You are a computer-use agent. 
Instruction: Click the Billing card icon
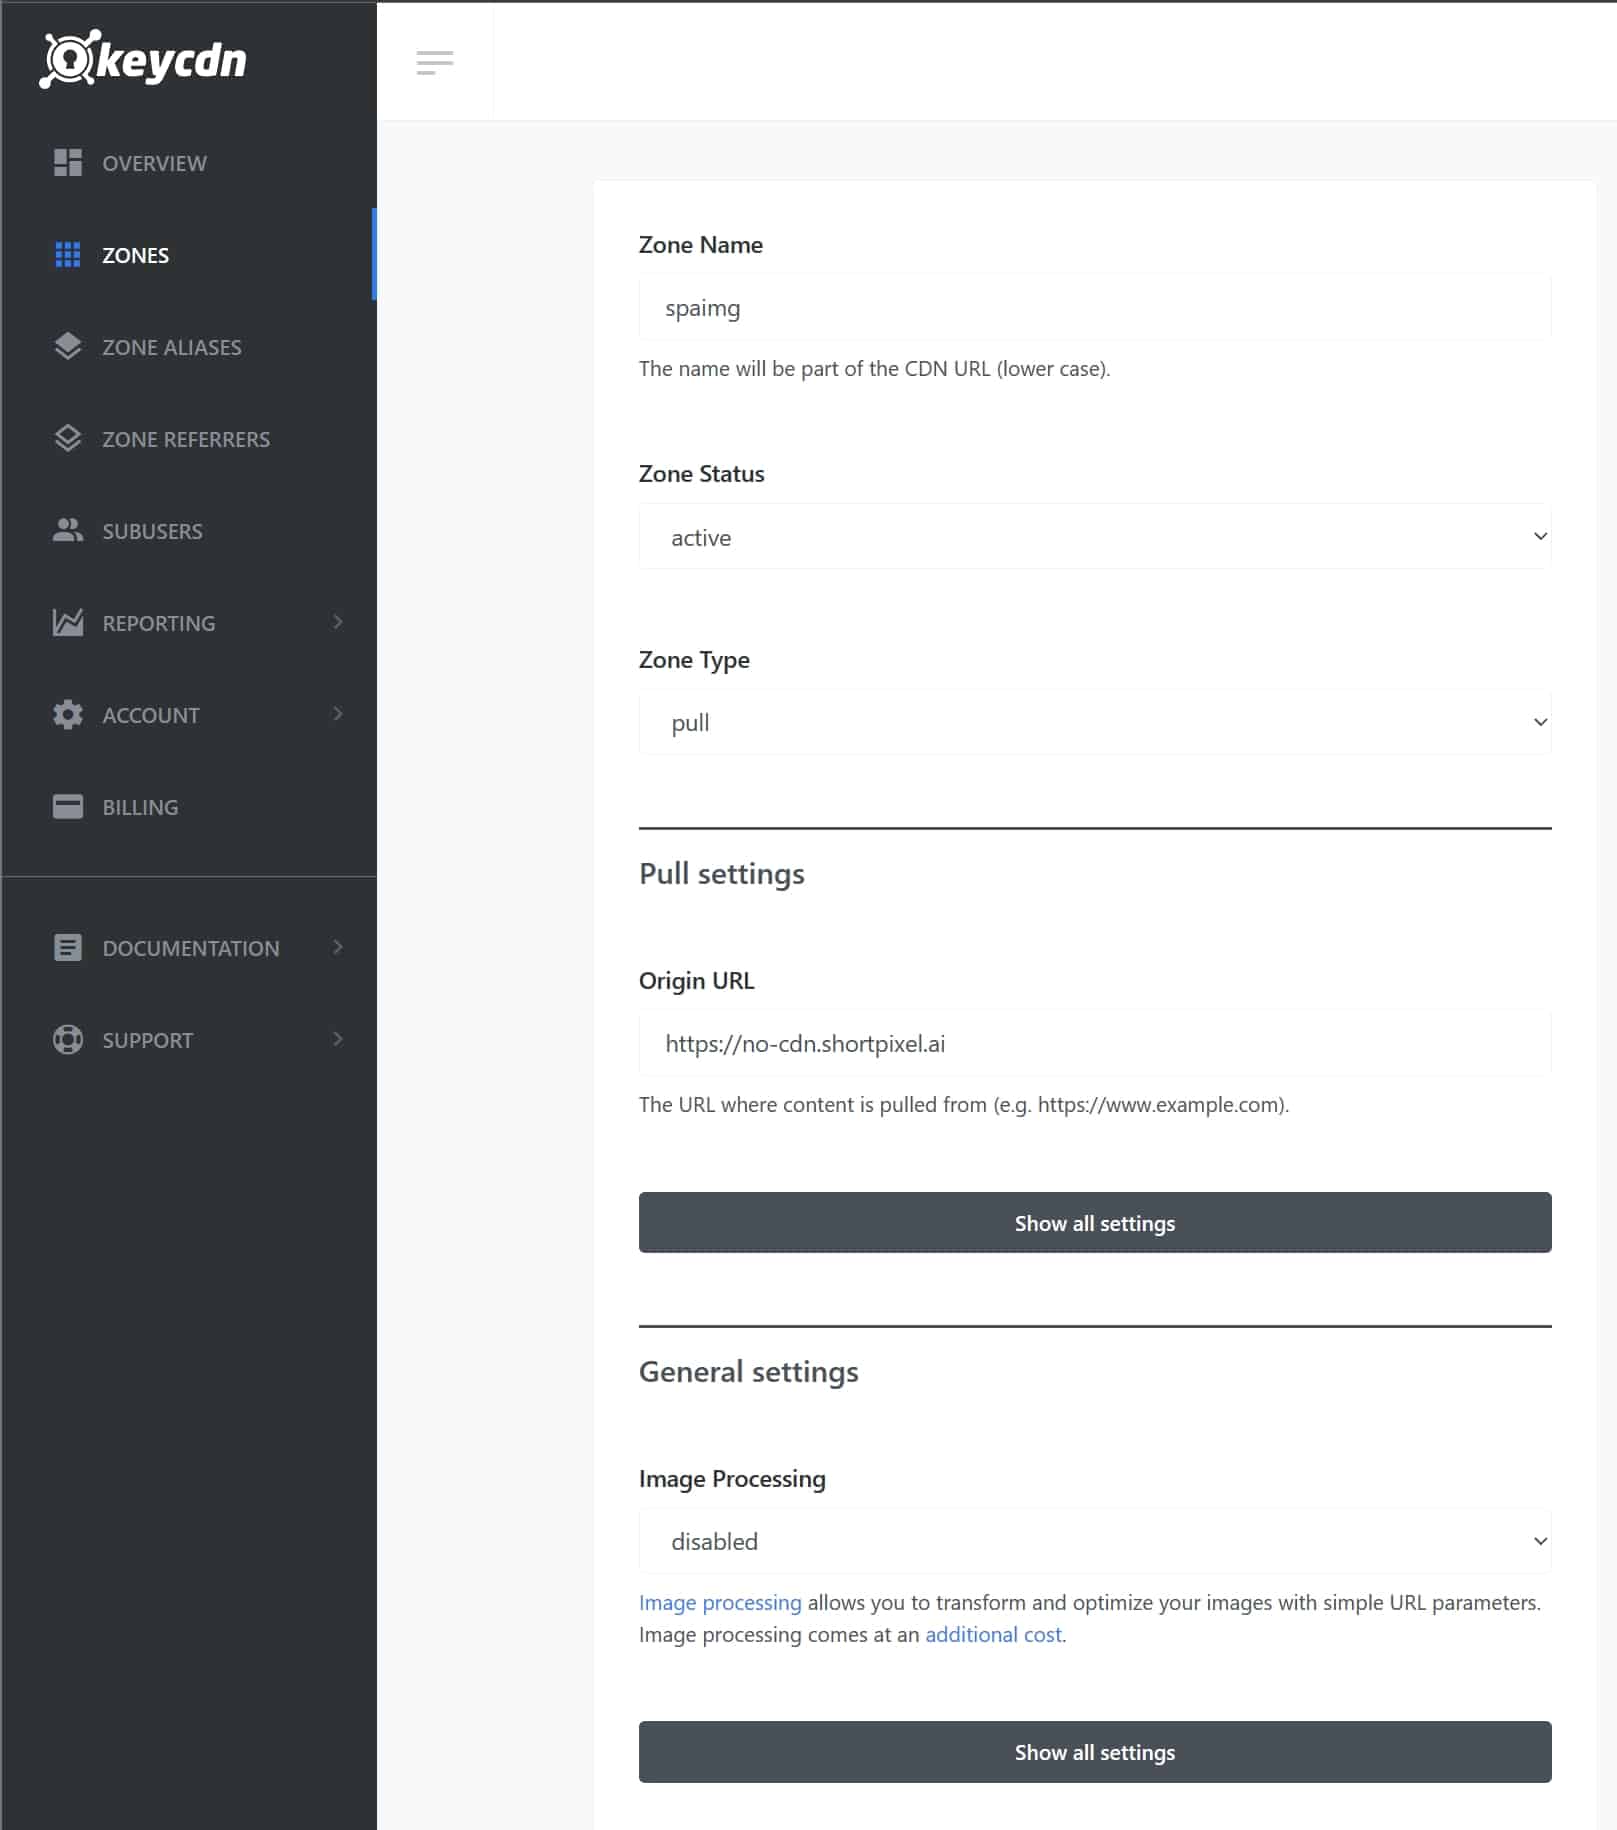pos(68,807)
